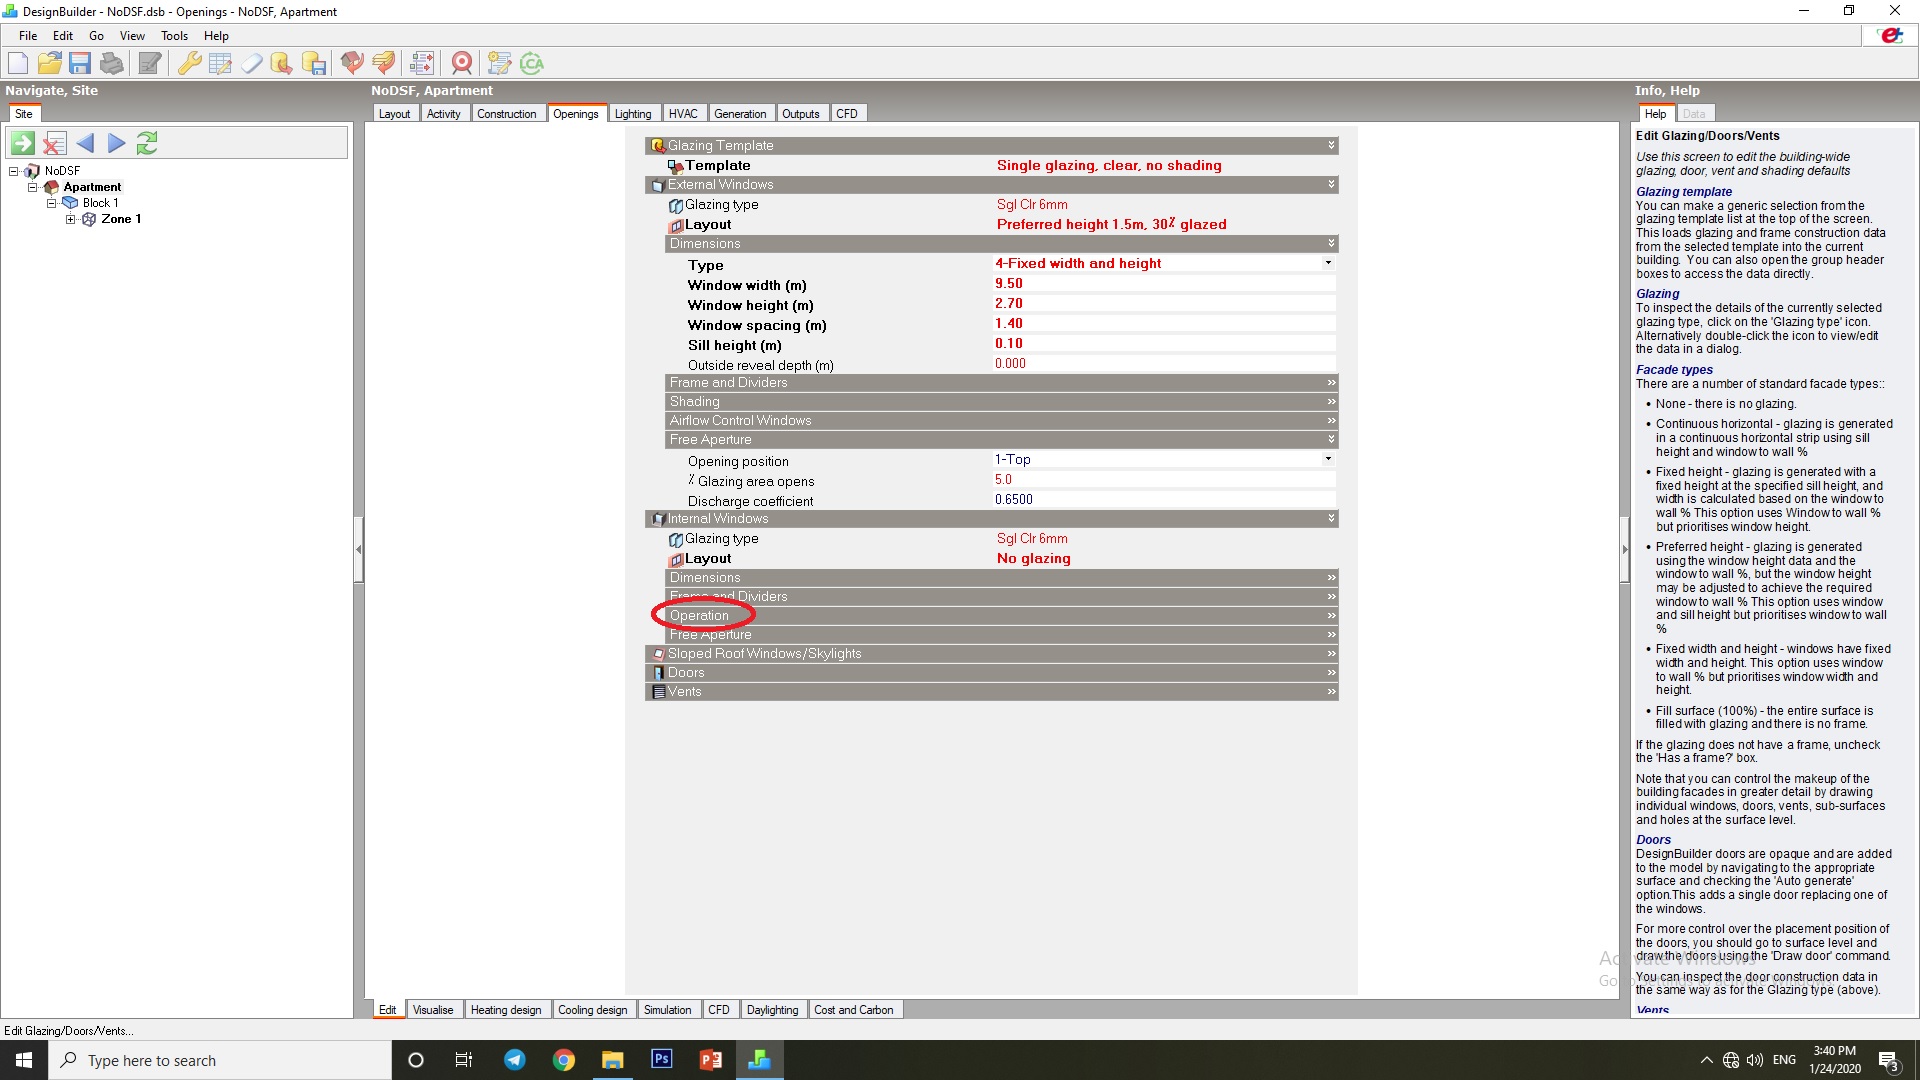This screenshot has width=1920, height=1080.
Task: Open an existing file via folder icon
Action: (49, 64)
